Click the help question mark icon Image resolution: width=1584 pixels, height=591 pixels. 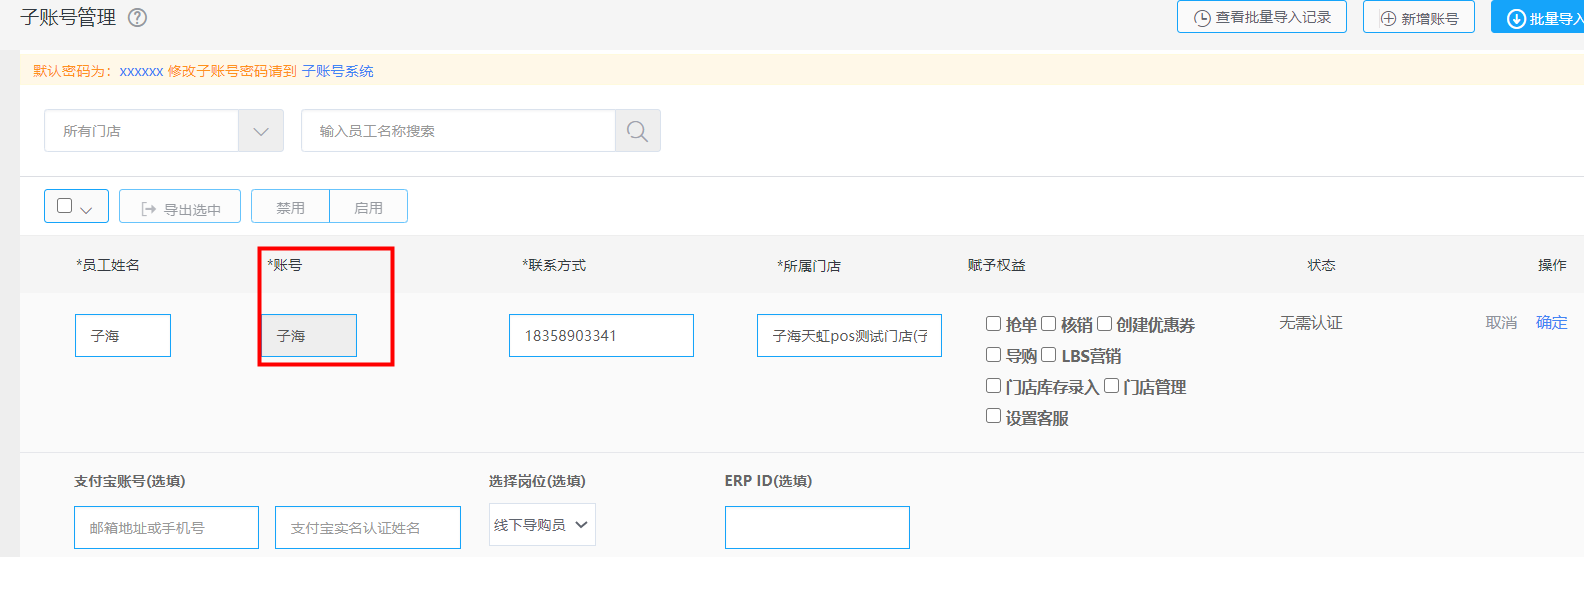pos(138,18)
